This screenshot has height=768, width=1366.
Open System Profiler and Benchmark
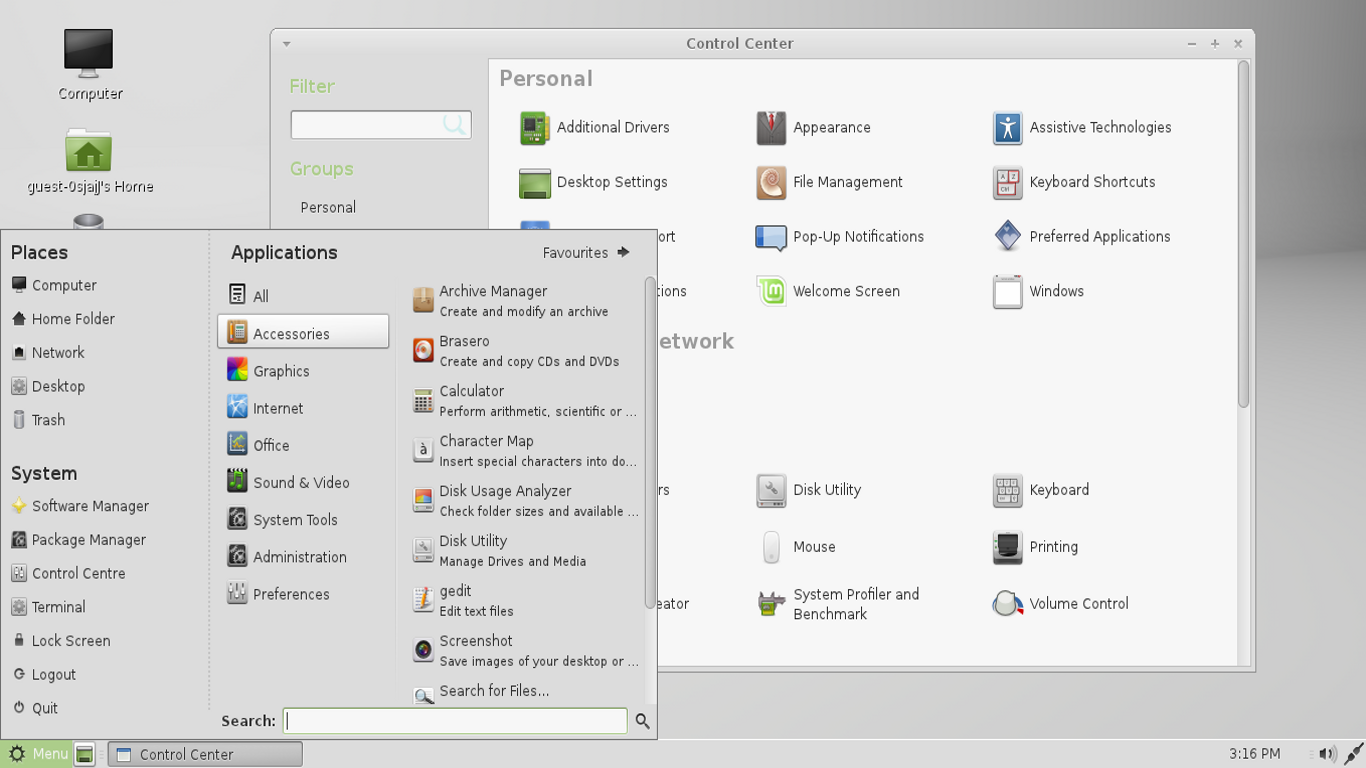pyautogui.click(x=838, y=604)
